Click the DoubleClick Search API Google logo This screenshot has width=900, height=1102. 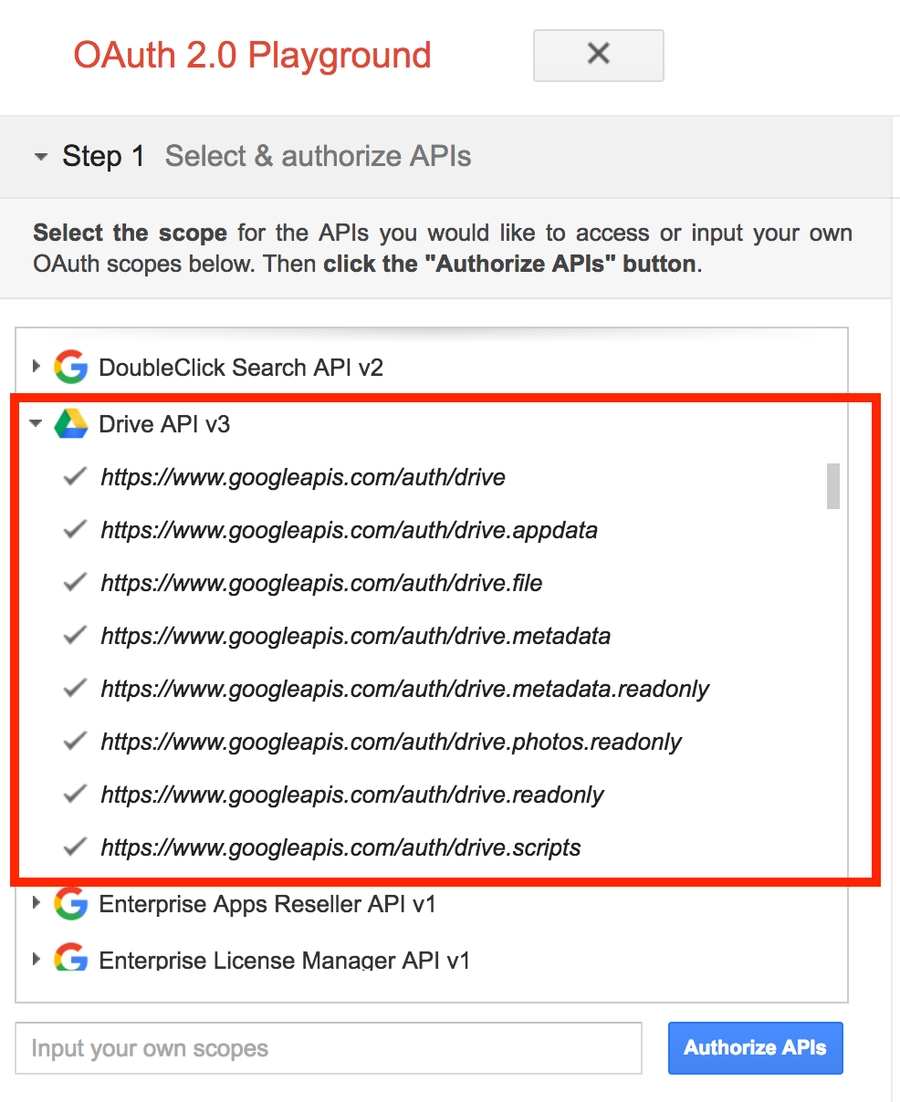tap(70, 367)
